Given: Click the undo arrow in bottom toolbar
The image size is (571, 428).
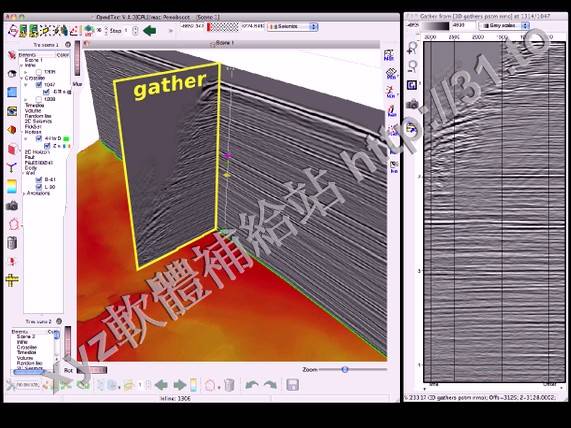Looking at the screenshot, I should 252,385.
